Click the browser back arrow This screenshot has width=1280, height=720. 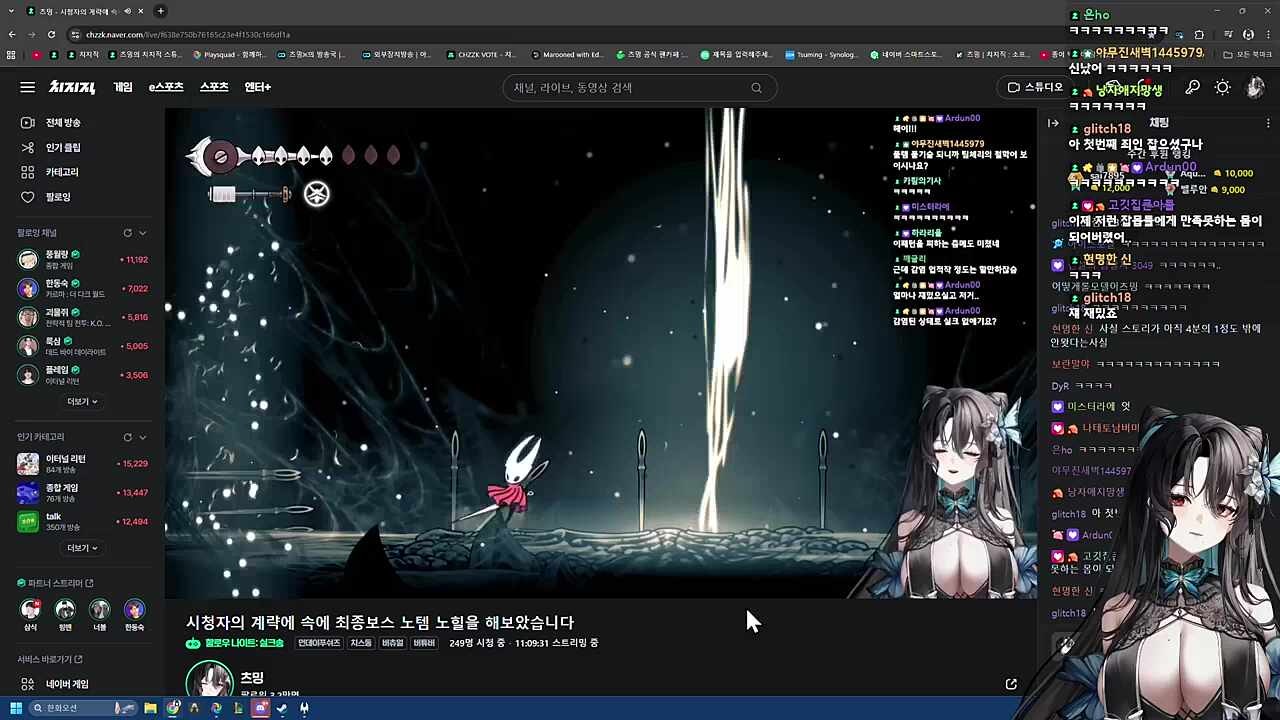(11, 34)
